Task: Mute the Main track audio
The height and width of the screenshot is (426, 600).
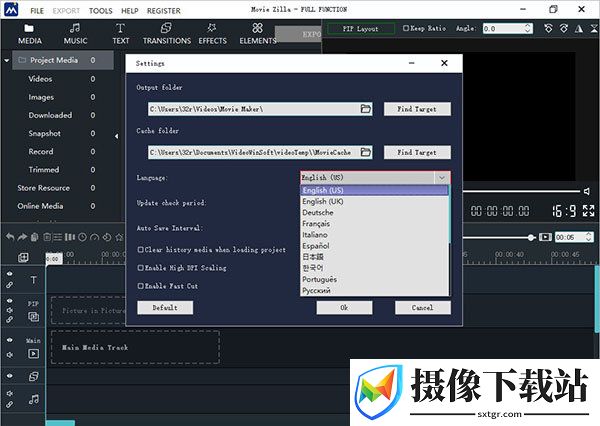Action: click(x=10, y=355)
